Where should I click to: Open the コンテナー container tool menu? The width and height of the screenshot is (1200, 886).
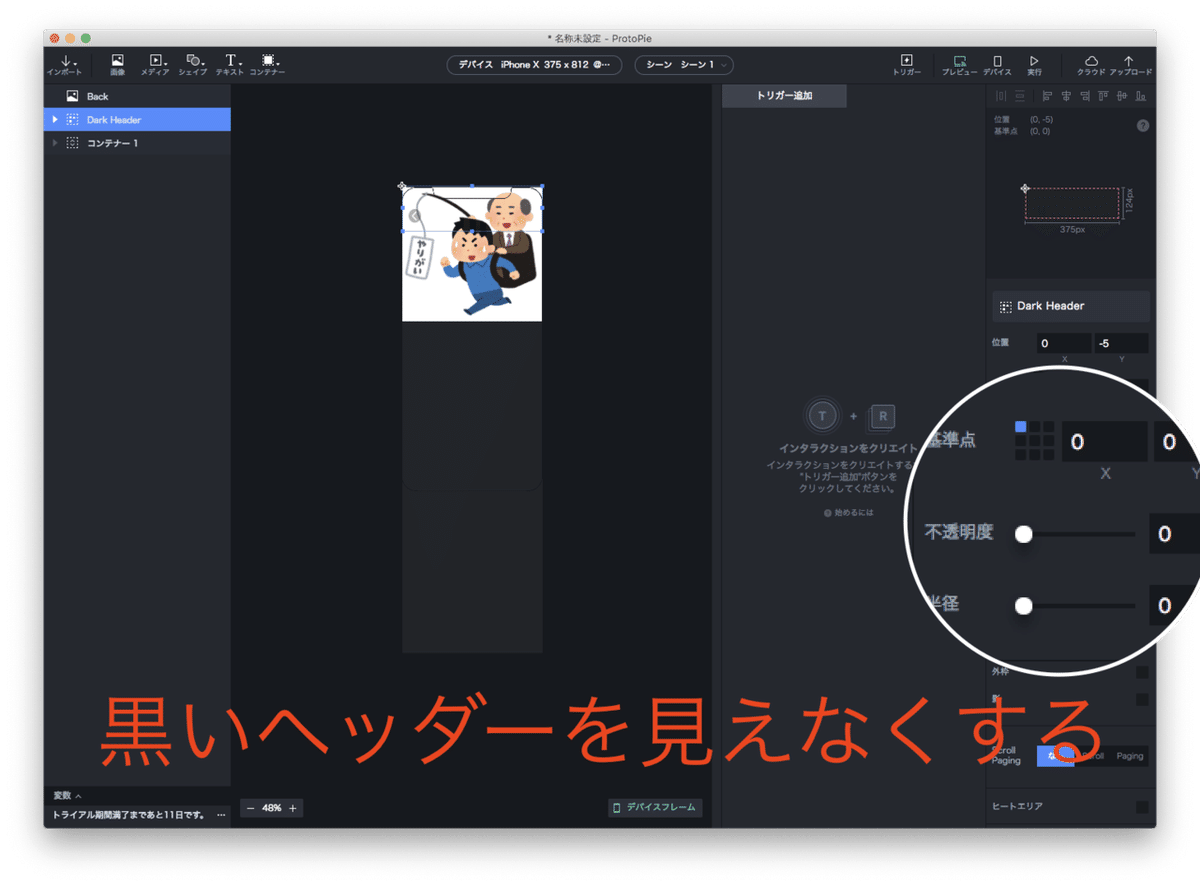click(x=268, y=65)
